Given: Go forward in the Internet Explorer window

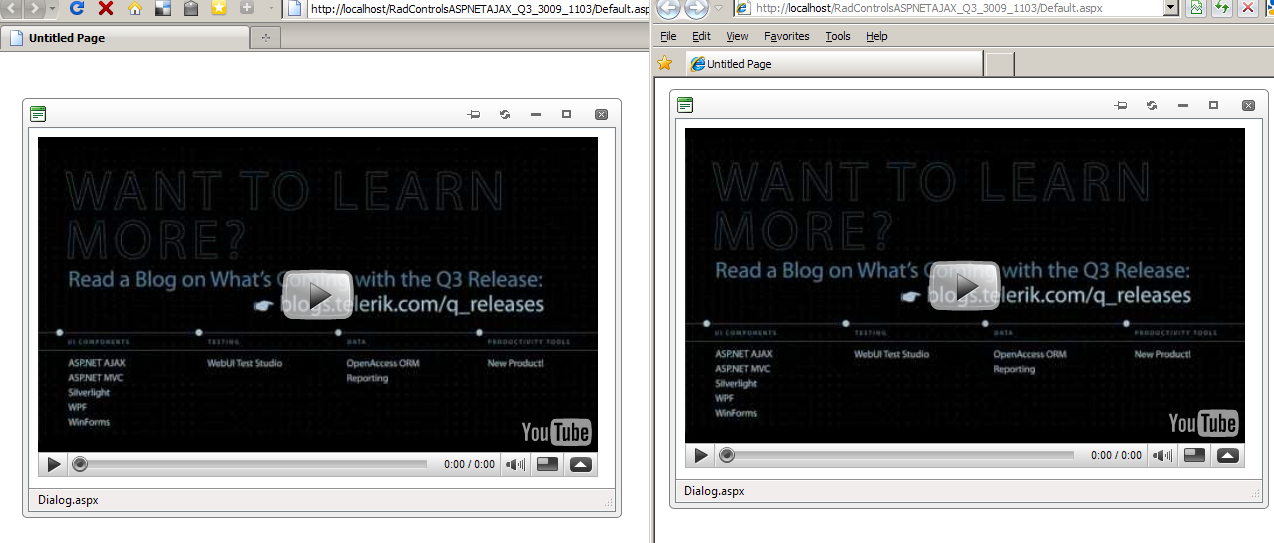Looking at the screenshot, I should (696, 8).
